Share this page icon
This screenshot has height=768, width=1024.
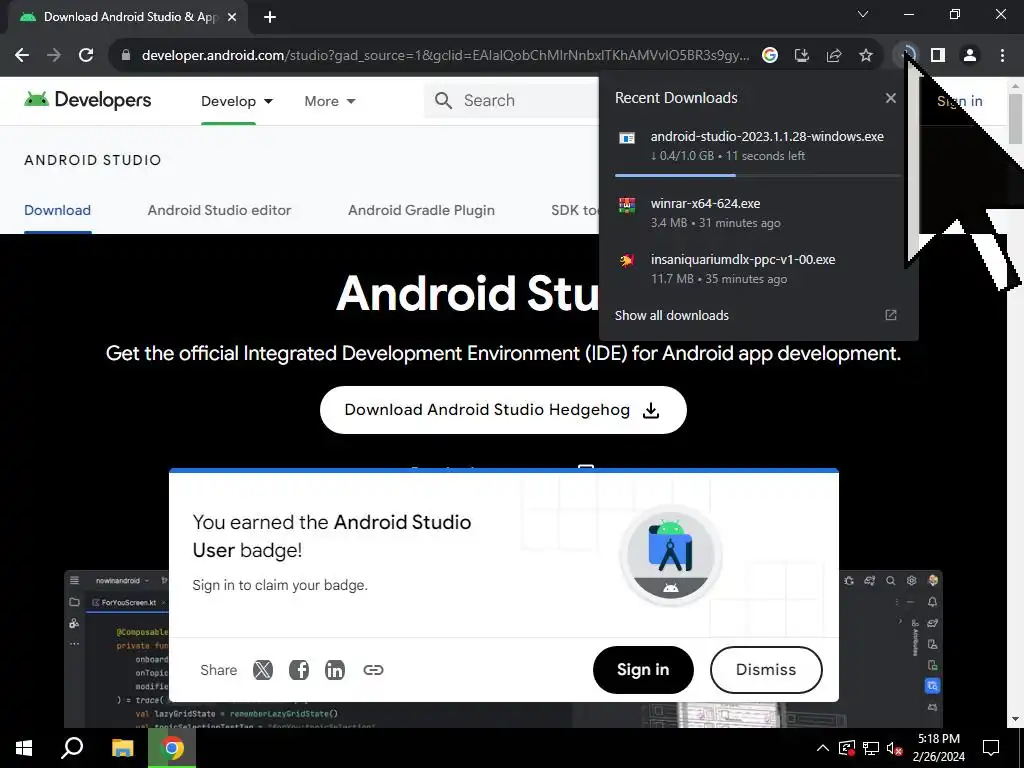(x=834, y=56)
